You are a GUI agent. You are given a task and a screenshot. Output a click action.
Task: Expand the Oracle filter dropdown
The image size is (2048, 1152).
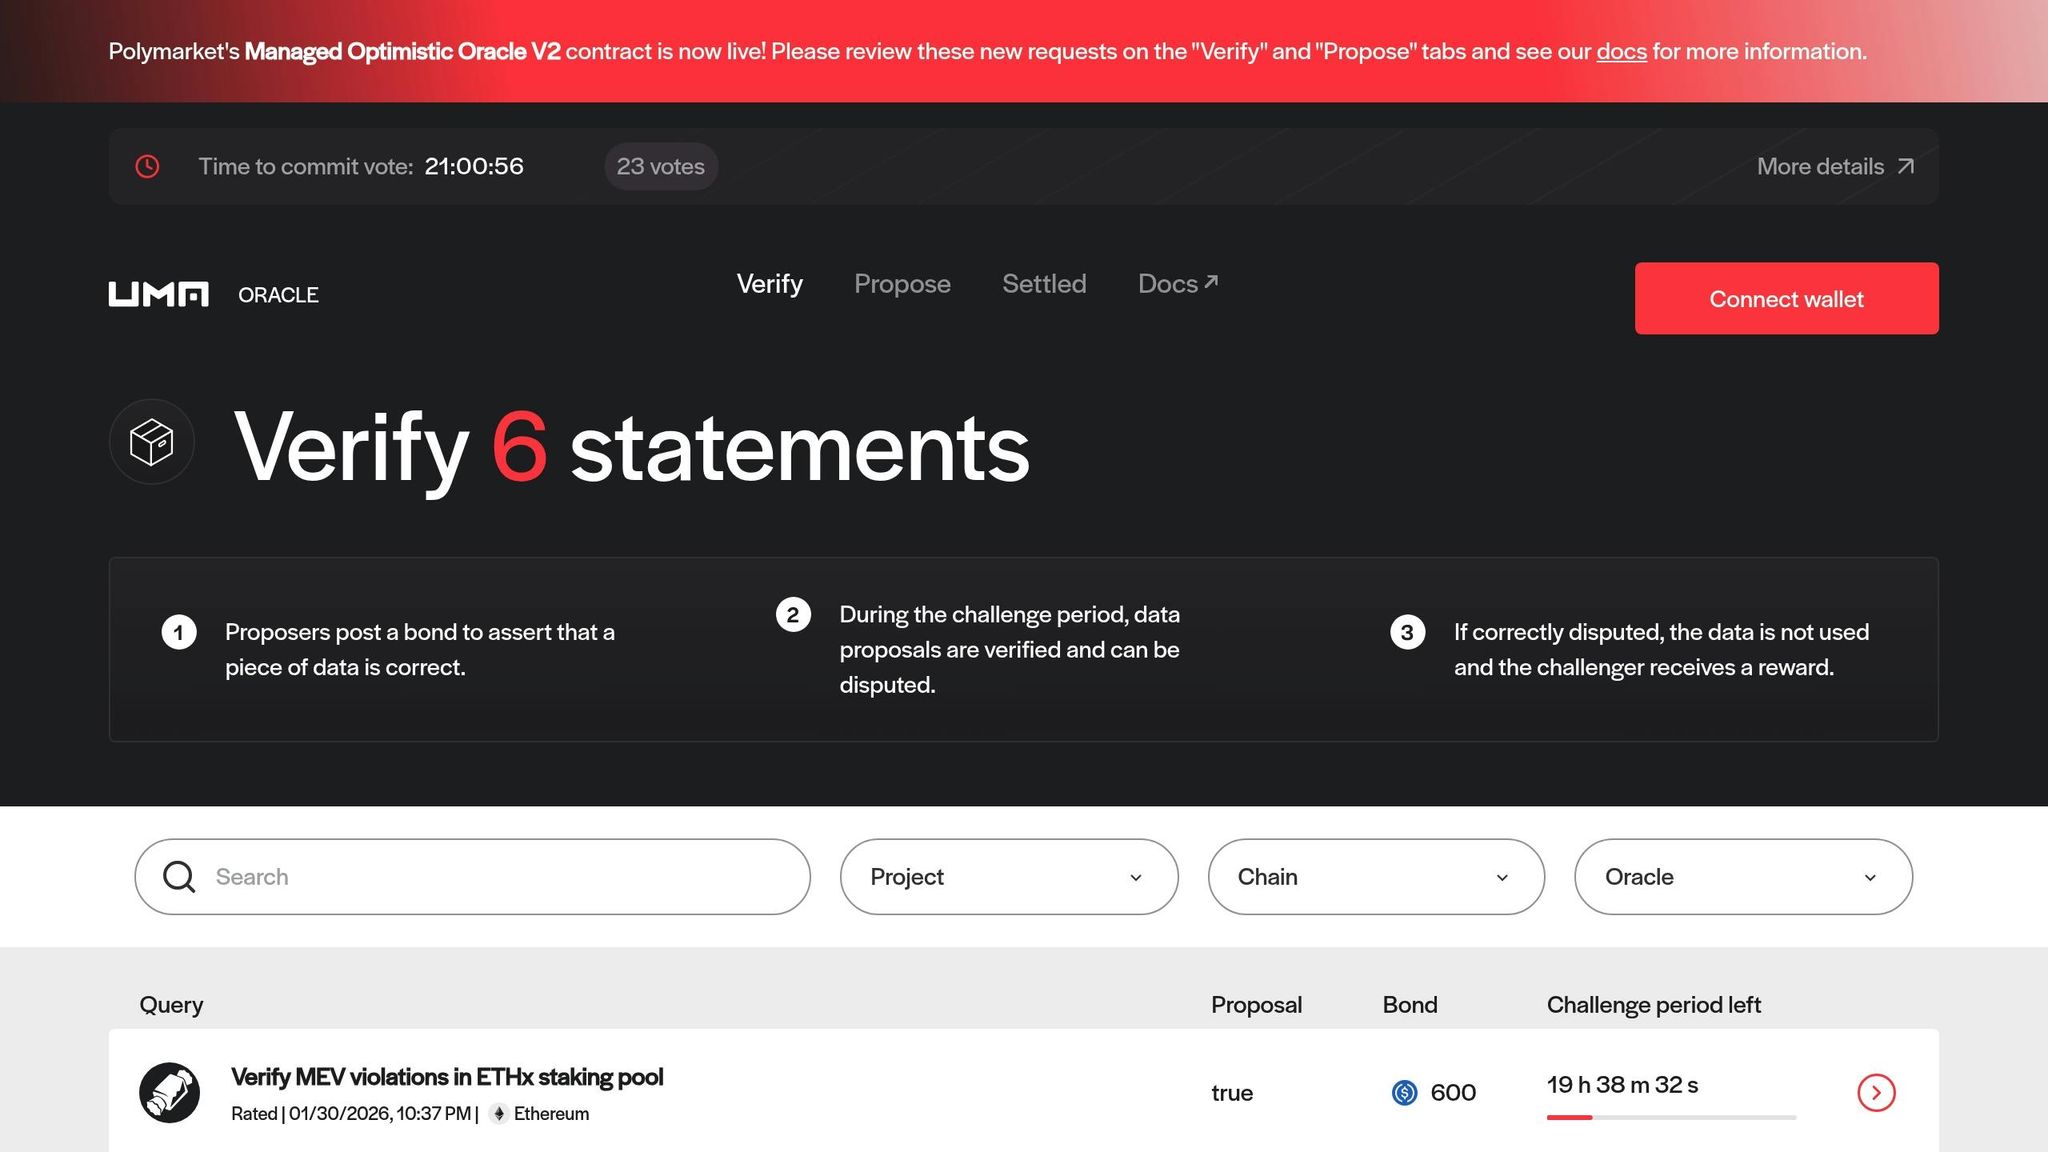pyautogui.click(x=1742, y=877)
